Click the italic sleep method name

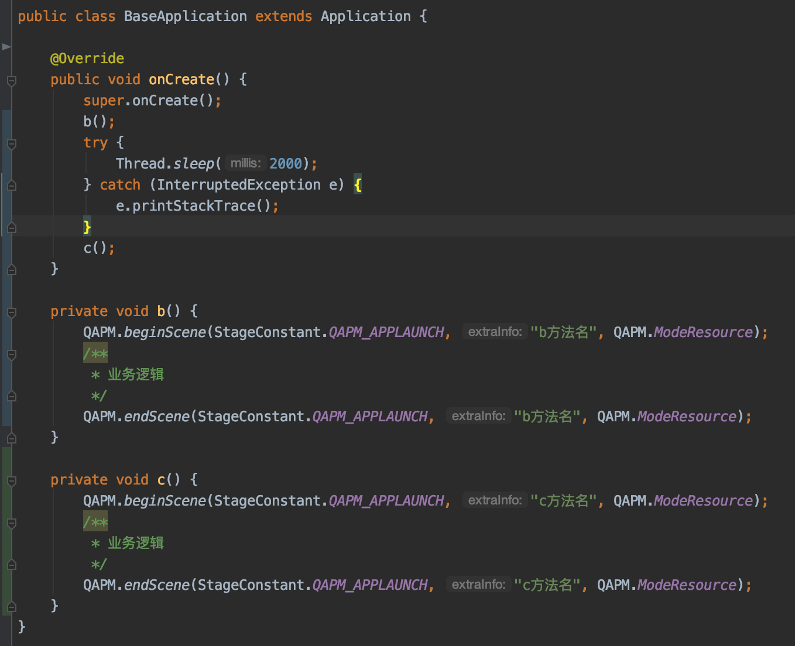tap(194, 163)
